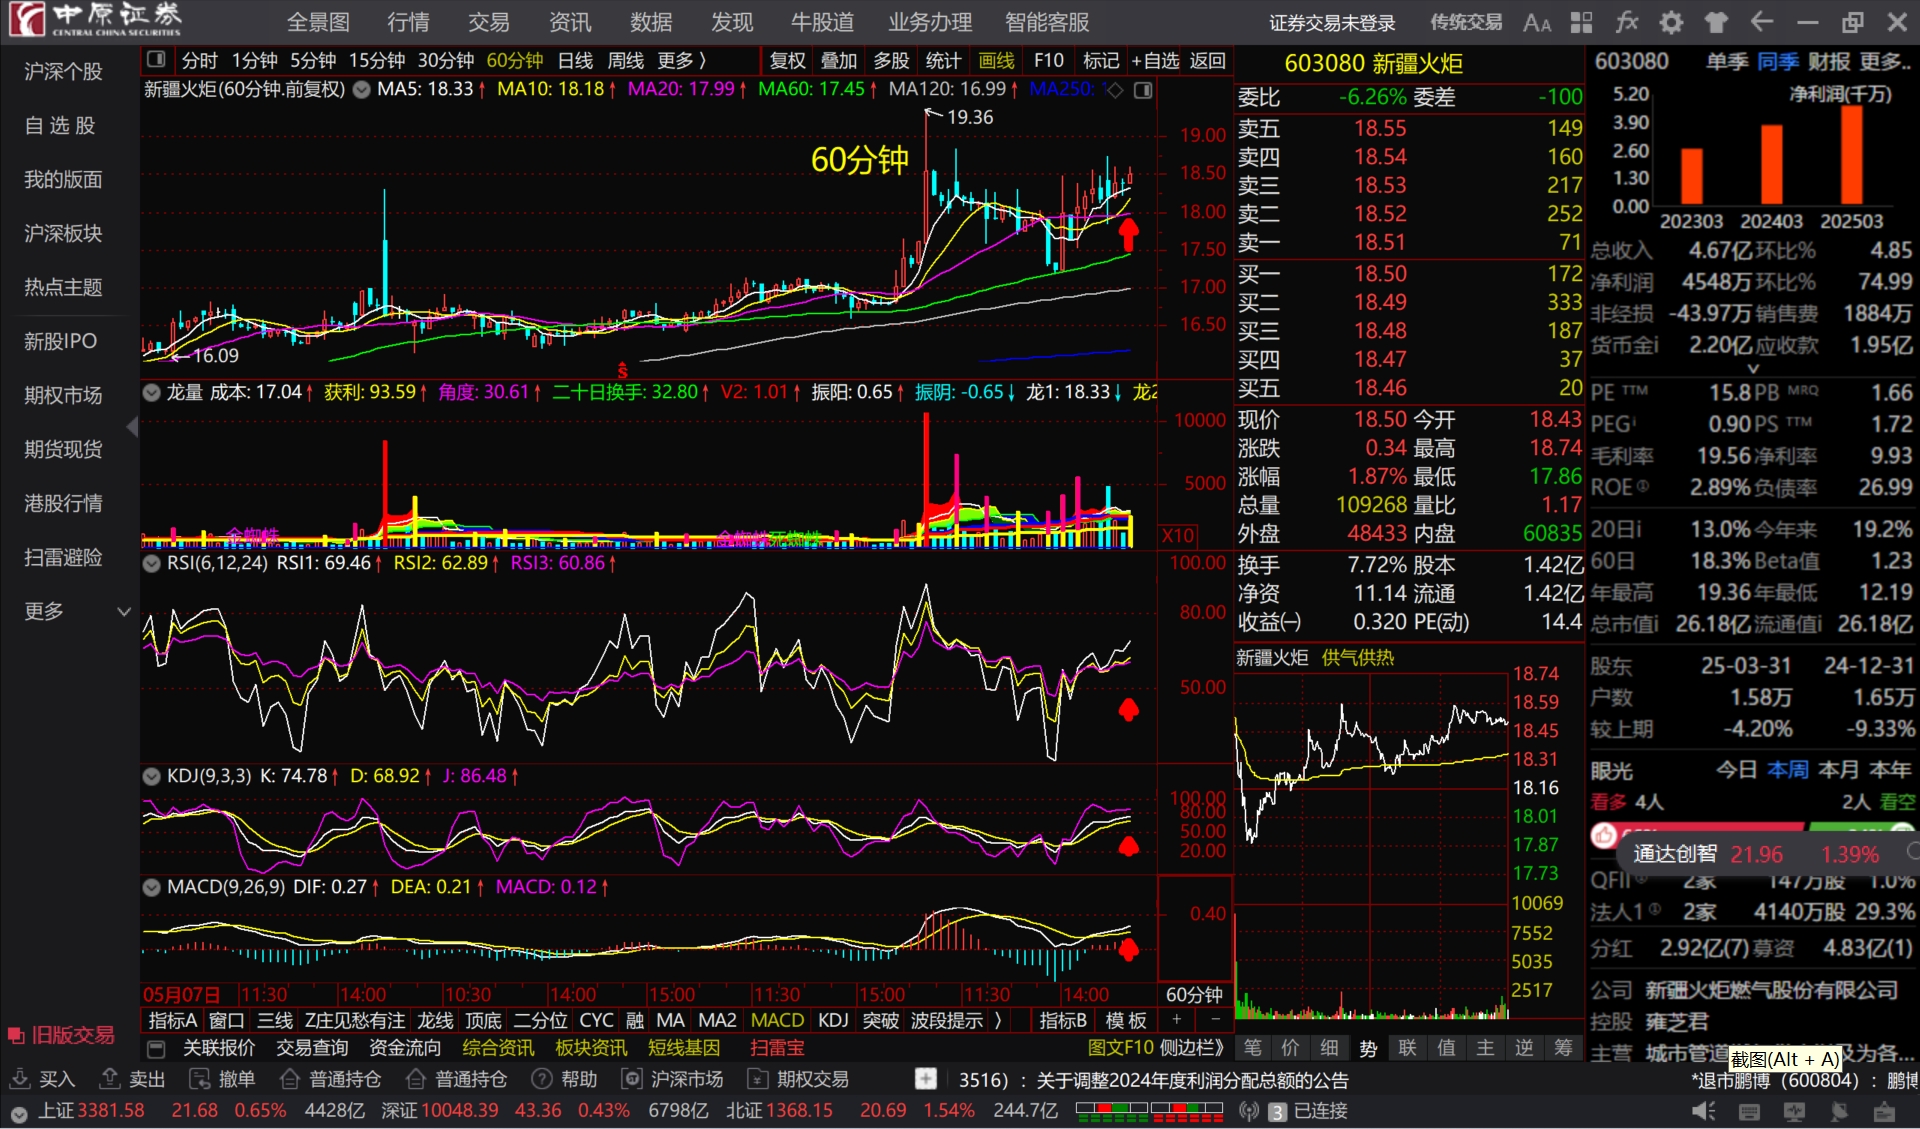Image resolution: width=1920 pixels, height=1129 pixels.
Task: Click the 返回 return button
Action: 1207,60
